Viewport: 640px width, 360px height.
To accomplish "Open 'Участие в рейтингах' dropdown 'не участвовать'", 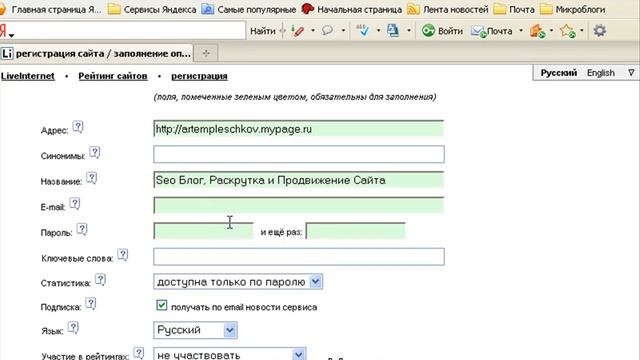I will pyautogui.click(x=229, y=355).
